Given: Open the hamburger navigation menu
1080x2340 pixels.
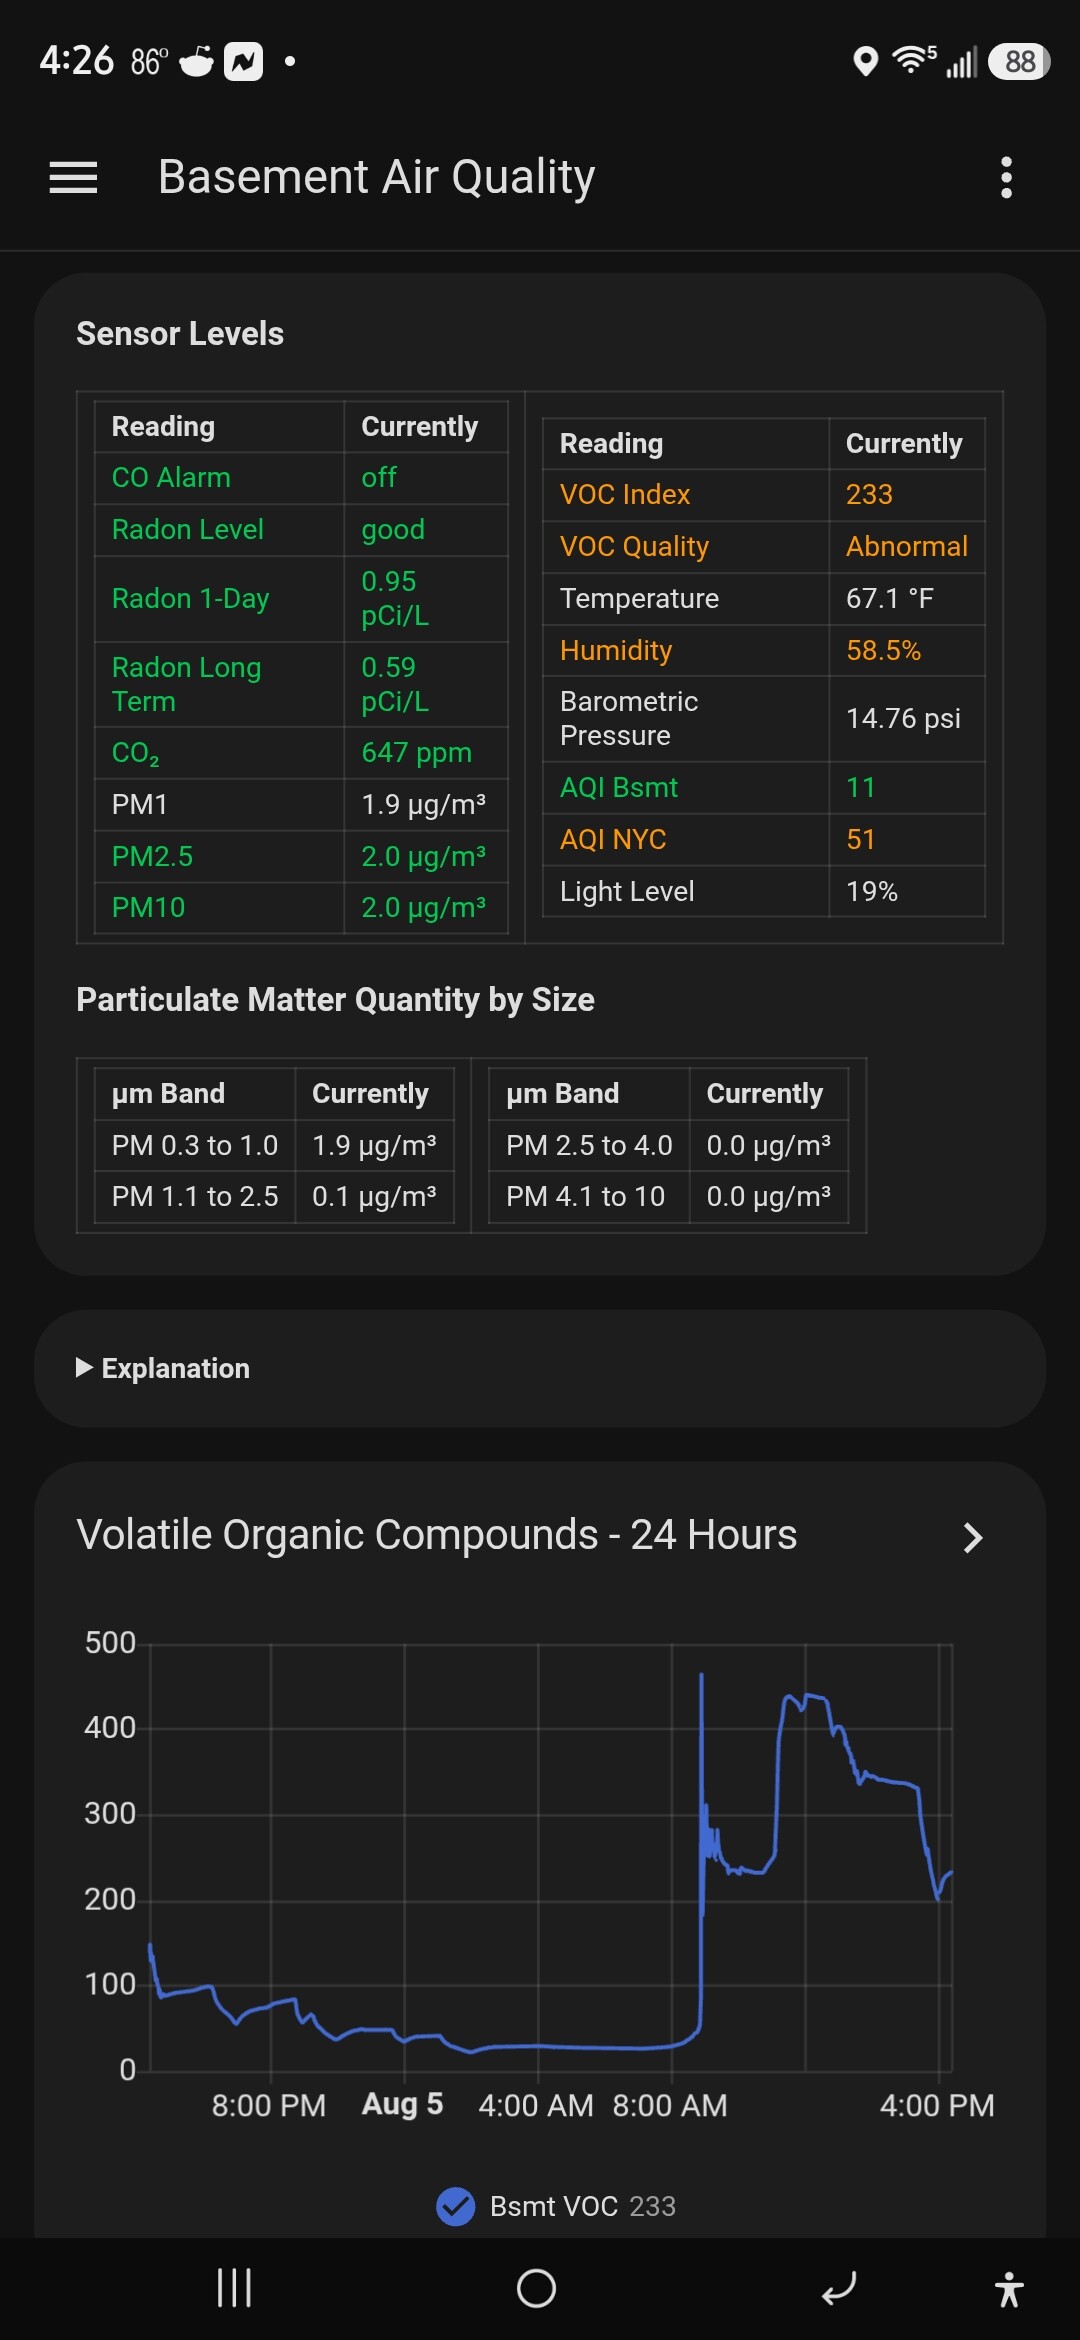Looking at the screenshot, I should [x=73, y=177].
